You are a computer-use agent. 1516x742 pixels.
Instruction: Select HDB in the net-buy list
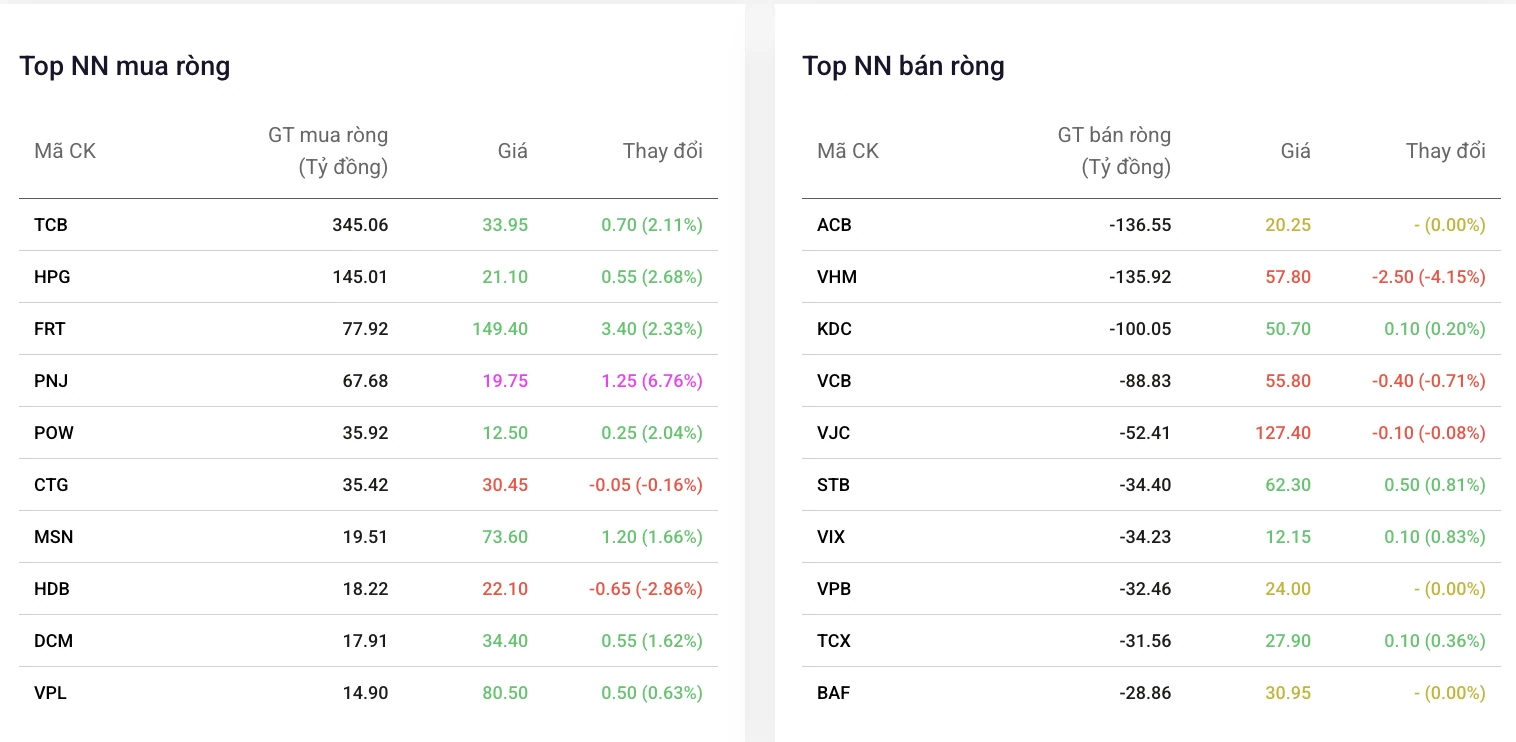coord(52,589)
